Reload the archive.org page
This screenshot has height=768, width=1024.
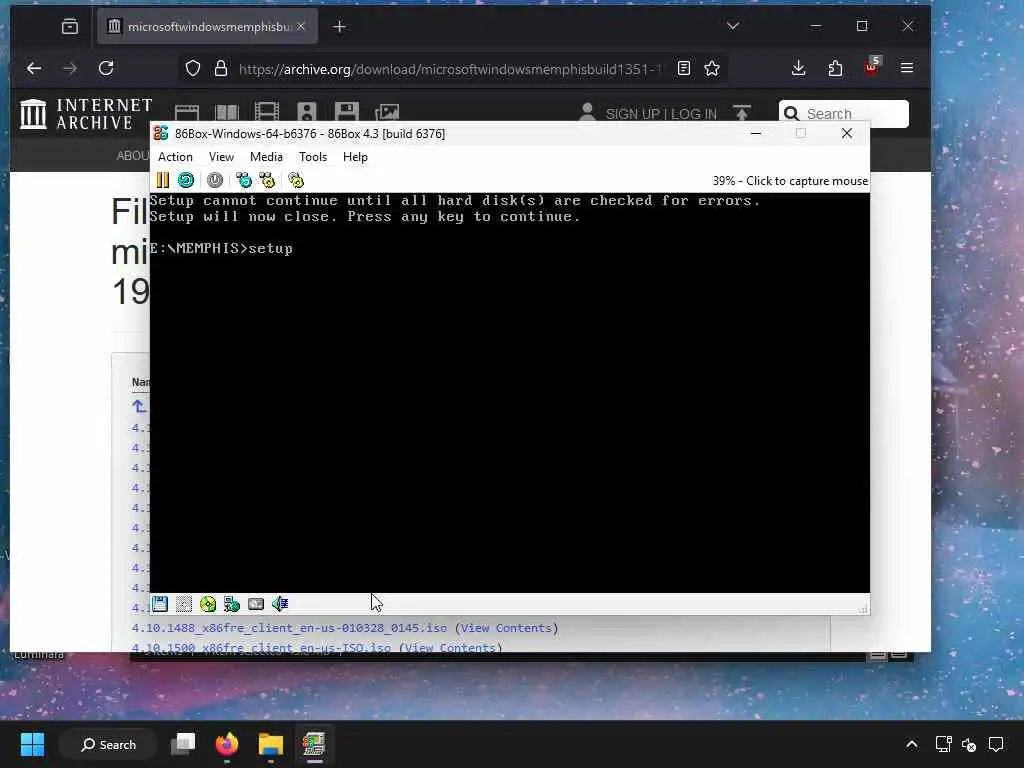point(106,69)
